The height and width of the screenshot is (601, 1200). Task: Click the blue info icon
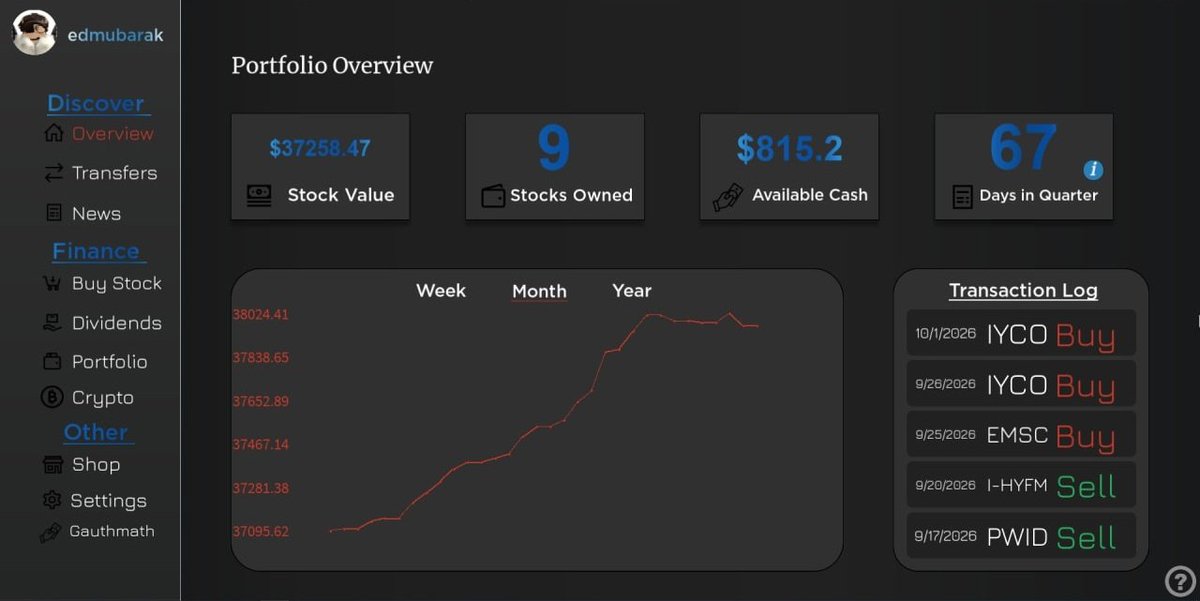tap(1093, 170)
